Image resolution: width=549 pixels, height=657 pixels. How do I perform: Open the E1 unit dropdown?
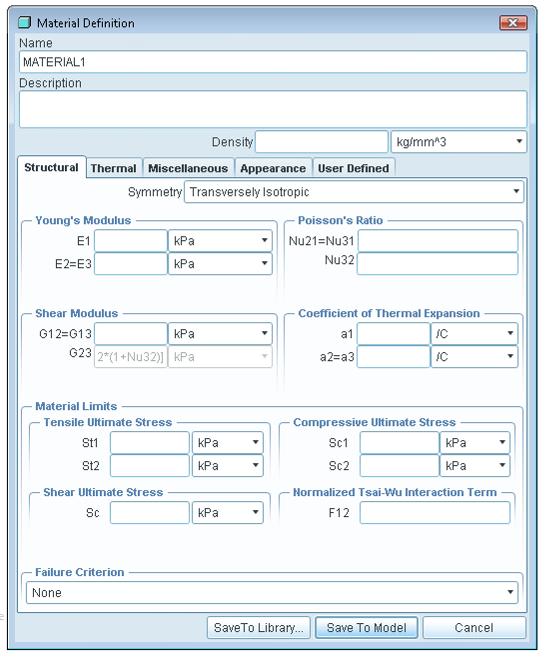220,241
